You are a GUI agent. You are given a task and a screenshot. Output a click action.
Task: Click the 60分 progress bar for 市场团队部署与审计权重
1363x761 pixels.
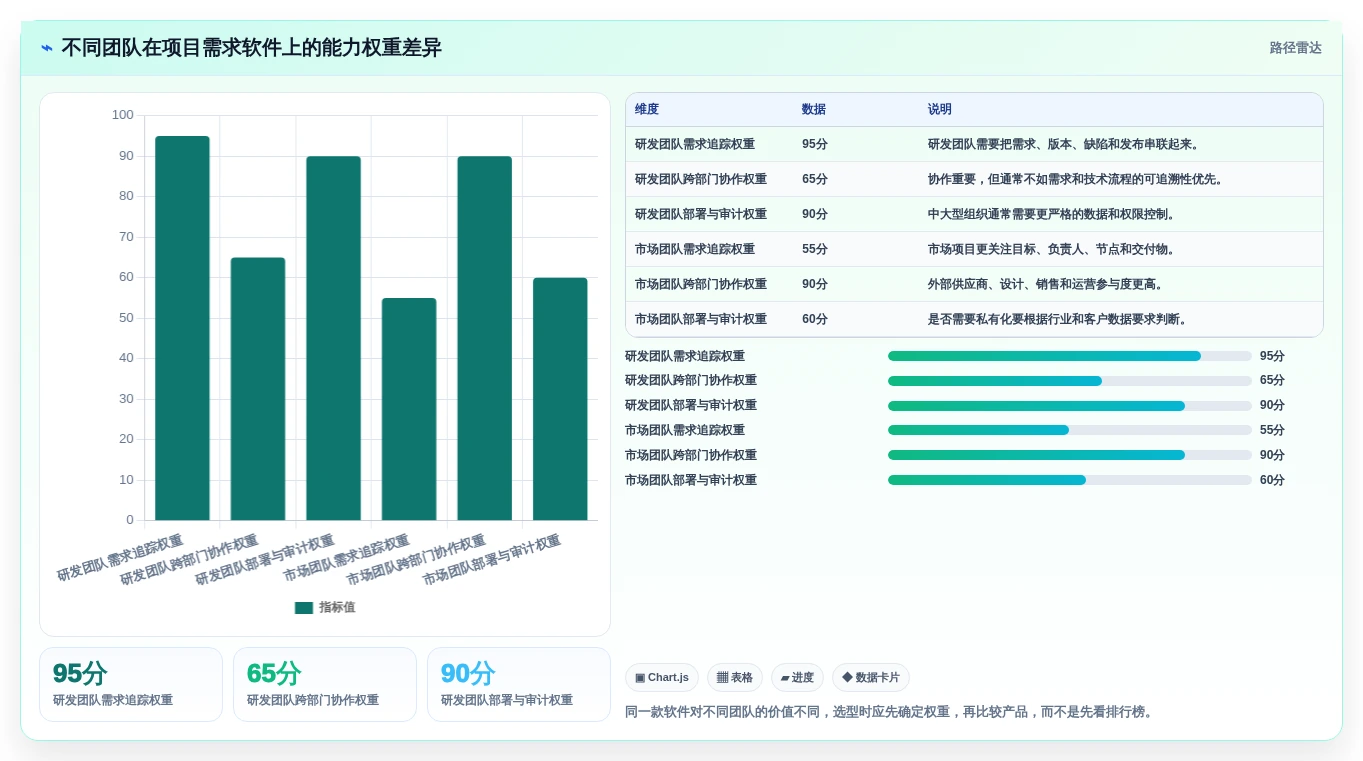pyautogui.click(x=1070, y=480)
